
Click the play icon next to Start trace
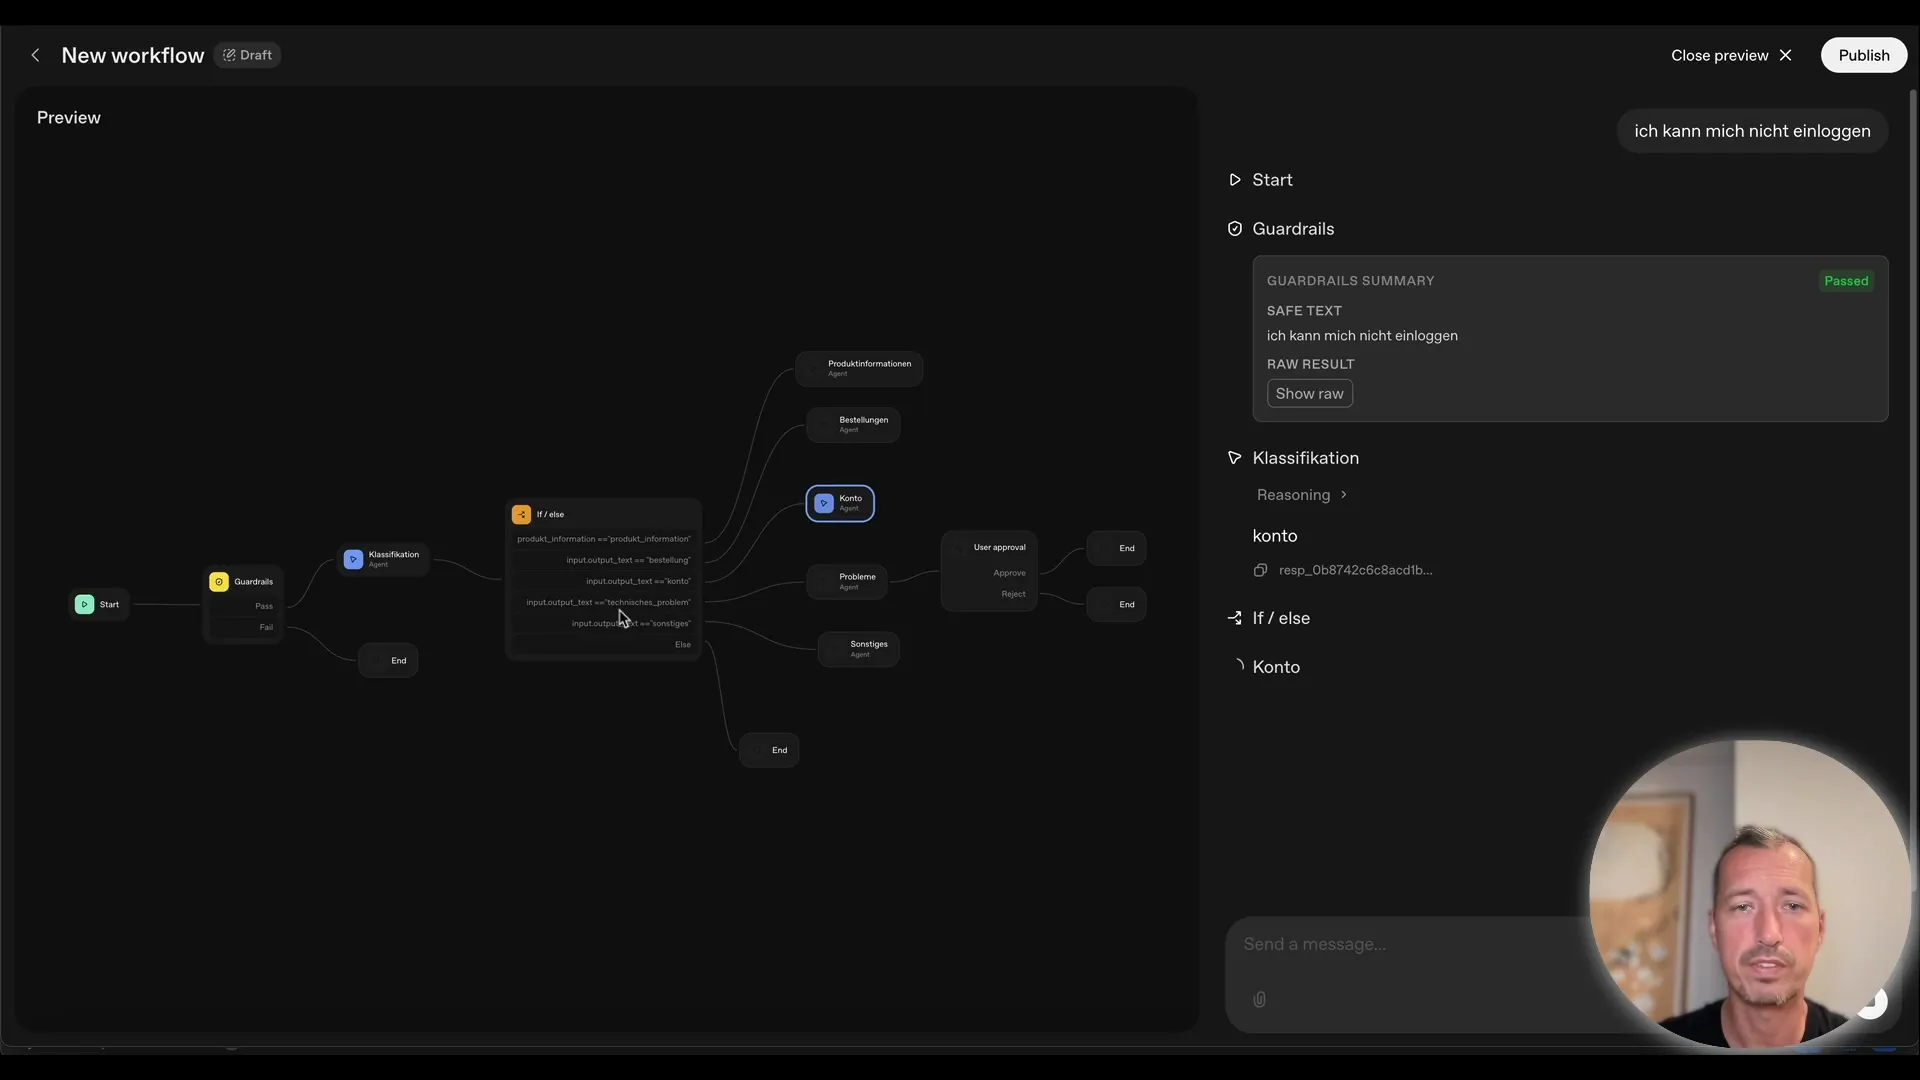(1234, 179)
